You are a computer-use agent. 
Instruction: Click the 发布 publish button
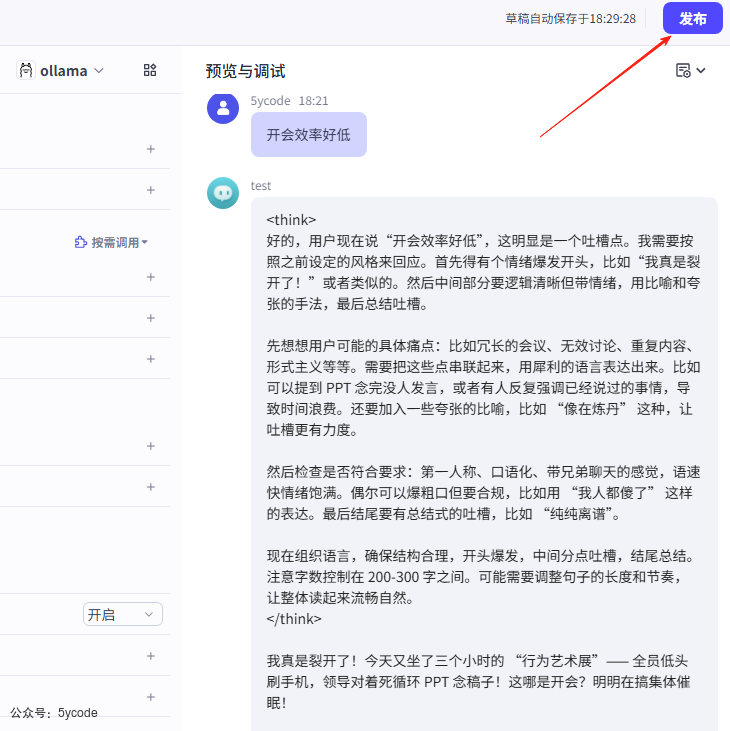tap(692, 19)
